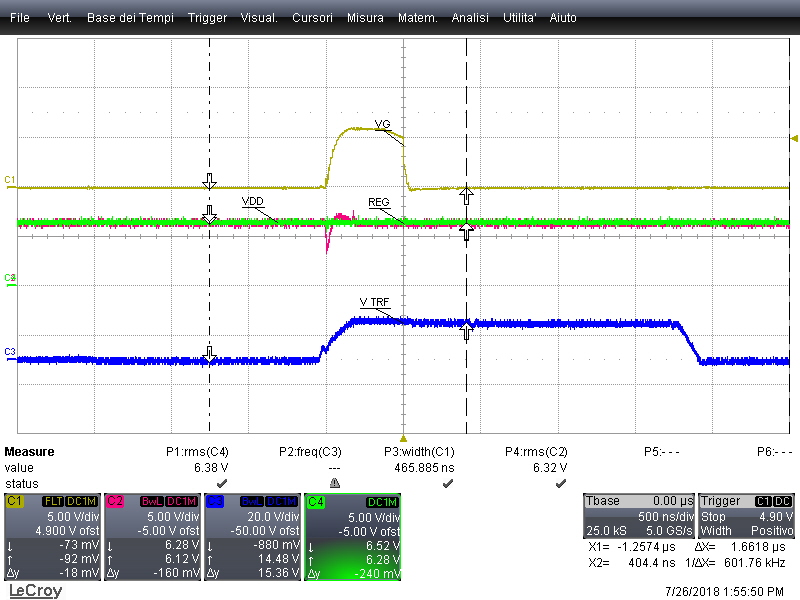Click the date and time stamp
This screenshot has height=600, width=800.
[x=724, y=591]
